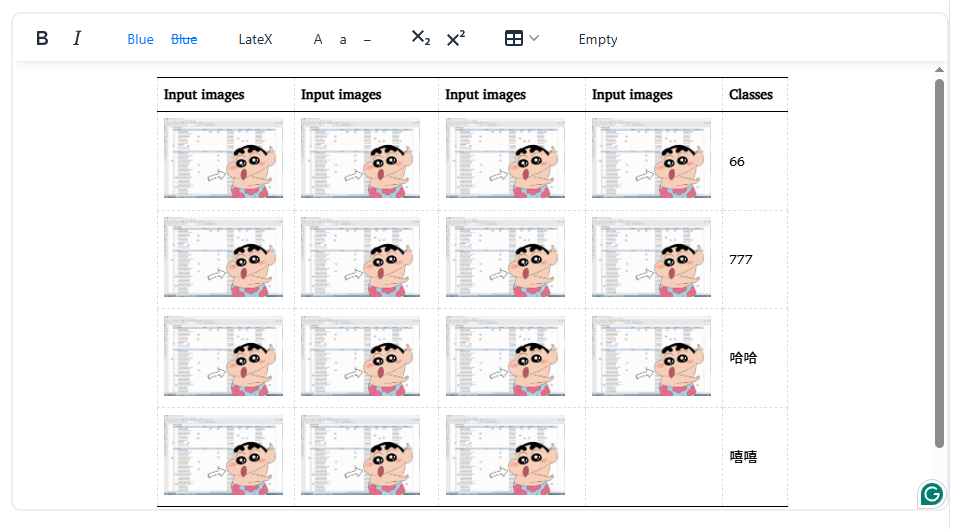Select first image in the 777 row
Screen dimensions: 955x529
[224, 257]
